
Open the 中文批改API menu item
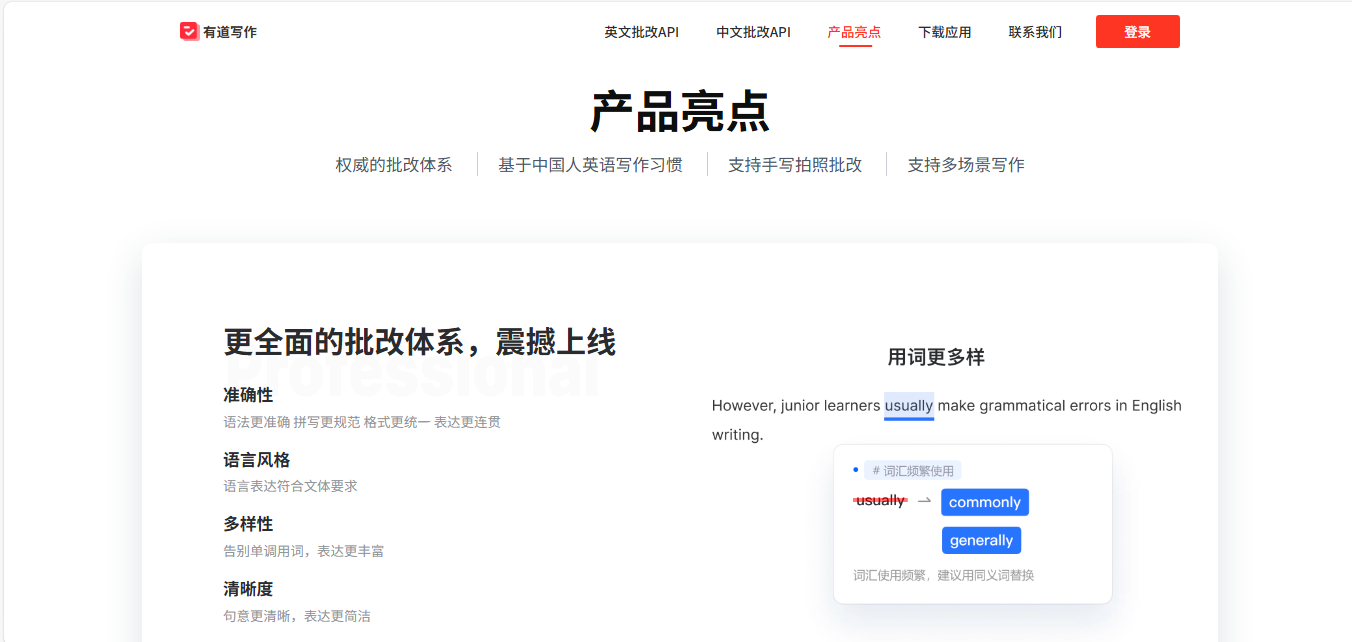tap(753, 32)
